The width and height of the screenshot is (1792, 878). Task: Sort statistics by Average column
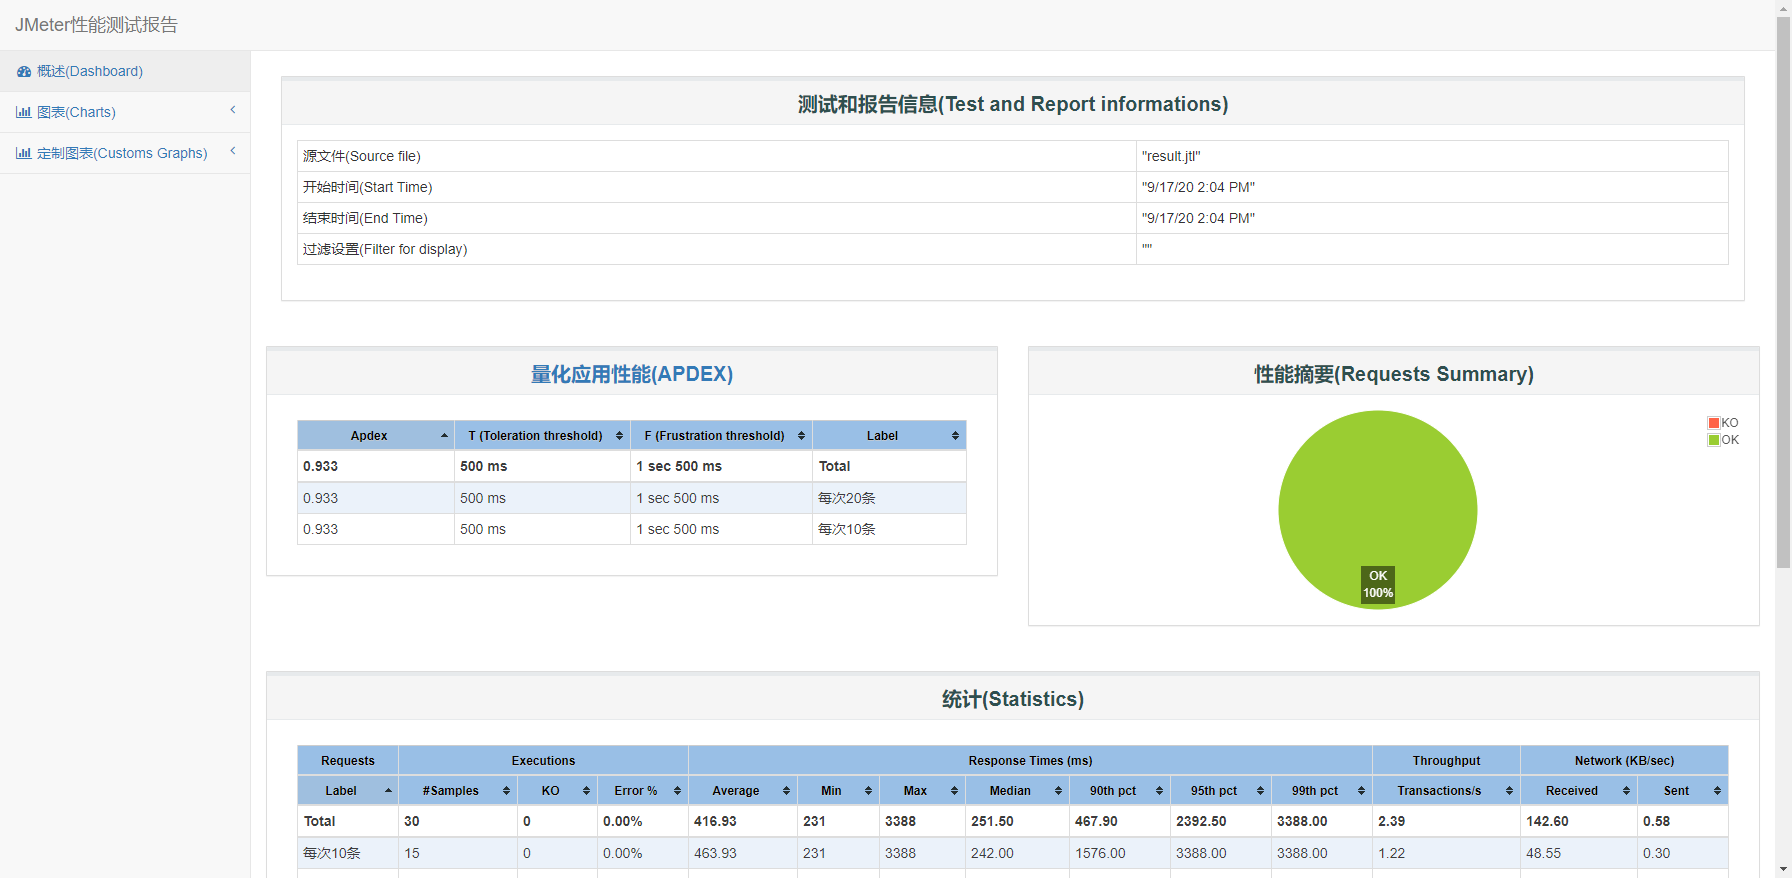(743, 791)
